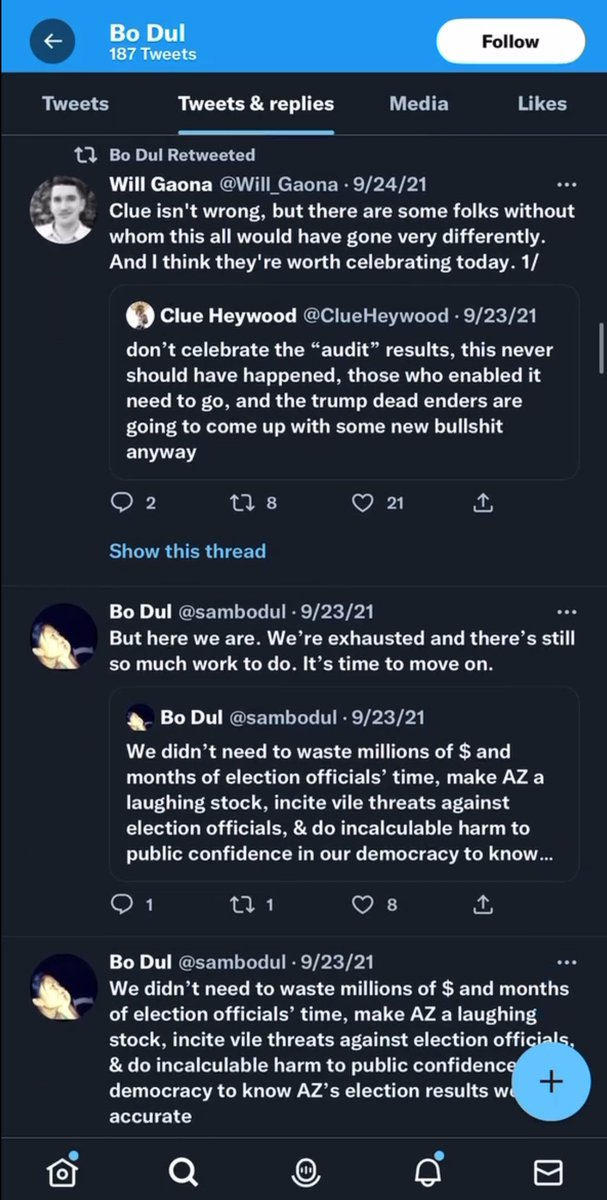Image resolution: width=607 pixels, height=1200 pixels.
Task: Retweet the 'But here we are' tweet
Action: (241, 904)
